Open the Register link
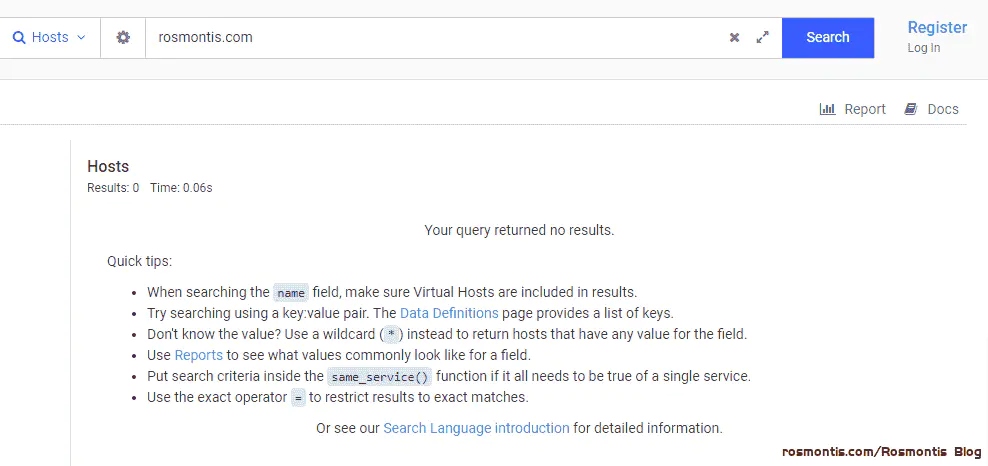This screenshot has width=988, height=466. (937, 28)
